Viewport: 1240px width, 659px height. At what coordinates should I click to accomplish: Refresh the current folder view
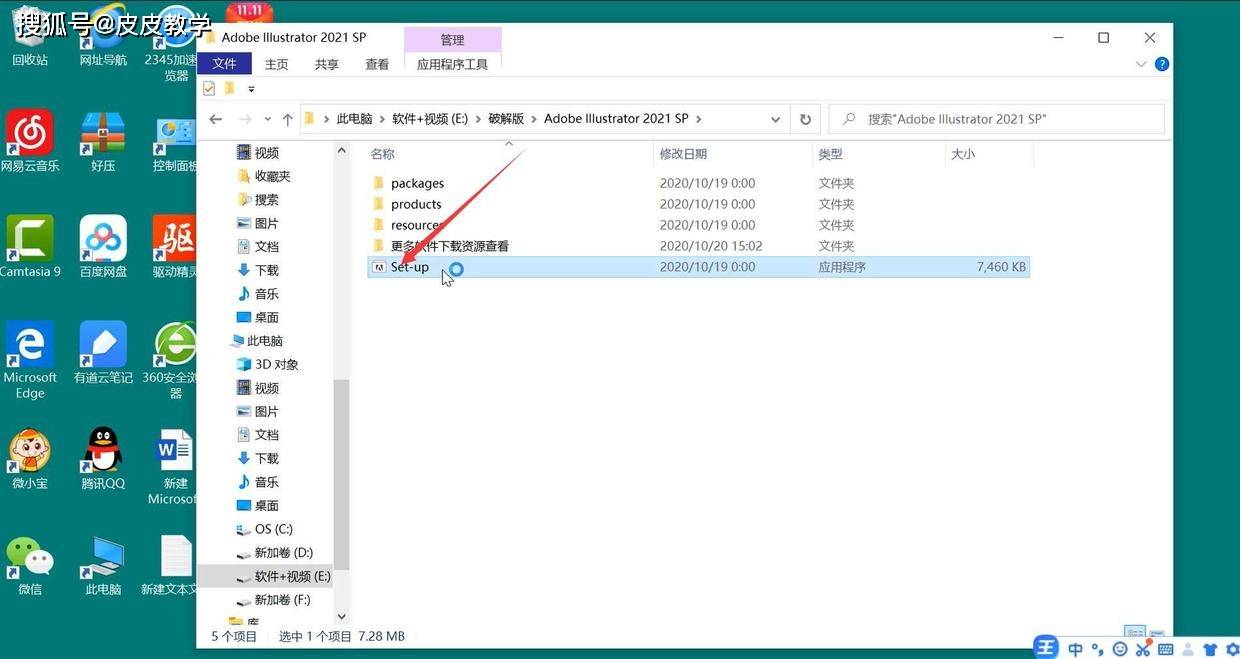tap(805, 119)
